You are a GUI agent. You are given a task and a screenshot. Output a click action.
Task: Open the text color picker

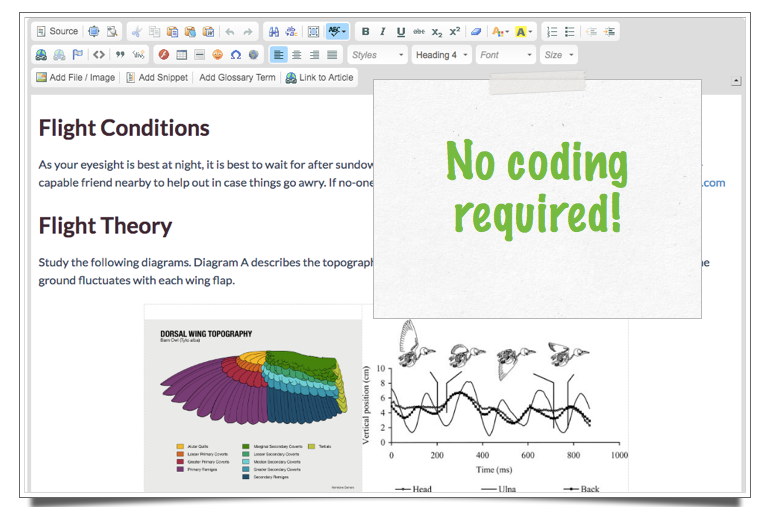[500, 32]
